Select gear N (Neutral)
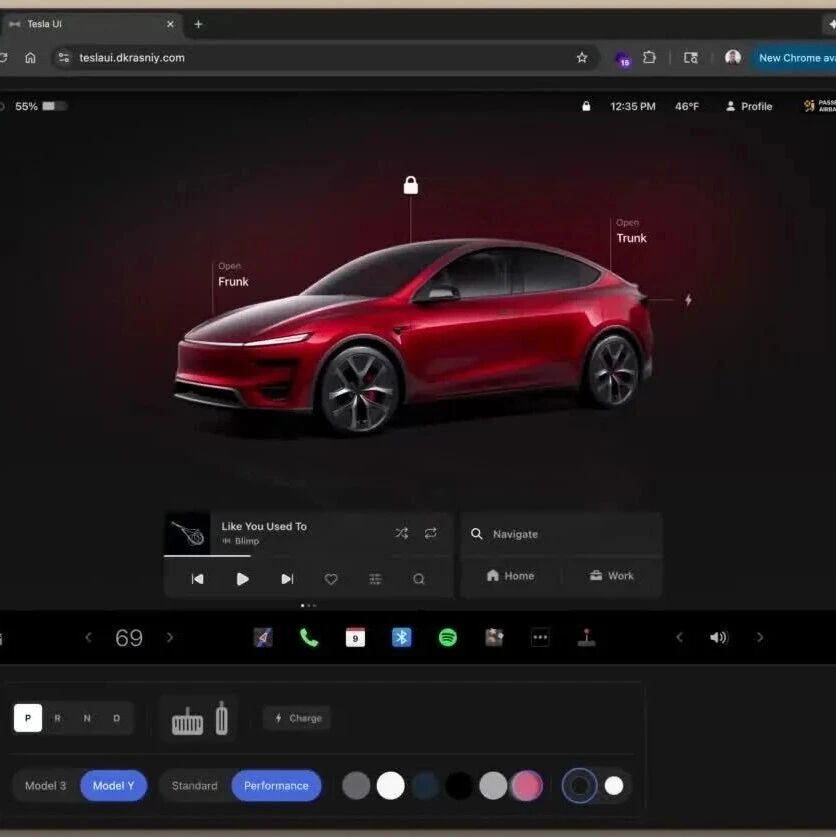The height and width of the screenshot is (837, 836). tap(87, 718)
